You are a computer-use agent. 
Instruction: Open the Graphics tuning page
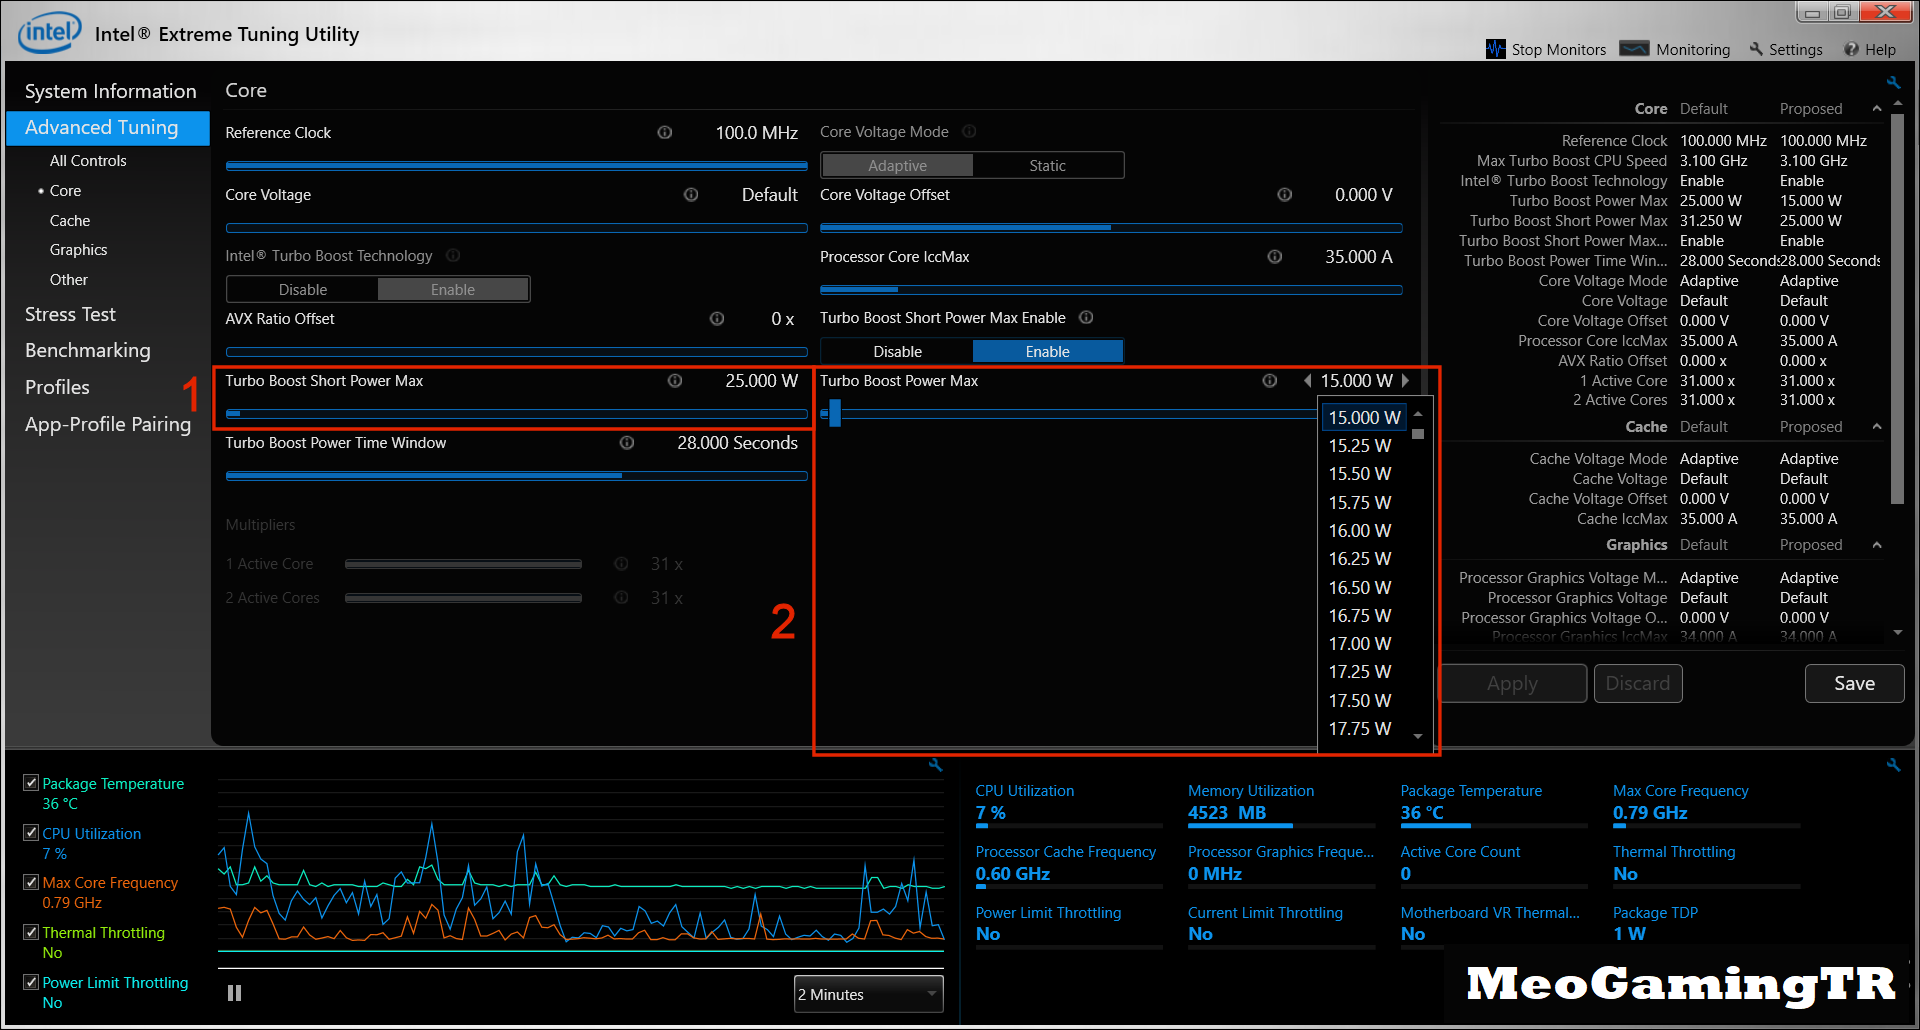click(x=78, y=249)
